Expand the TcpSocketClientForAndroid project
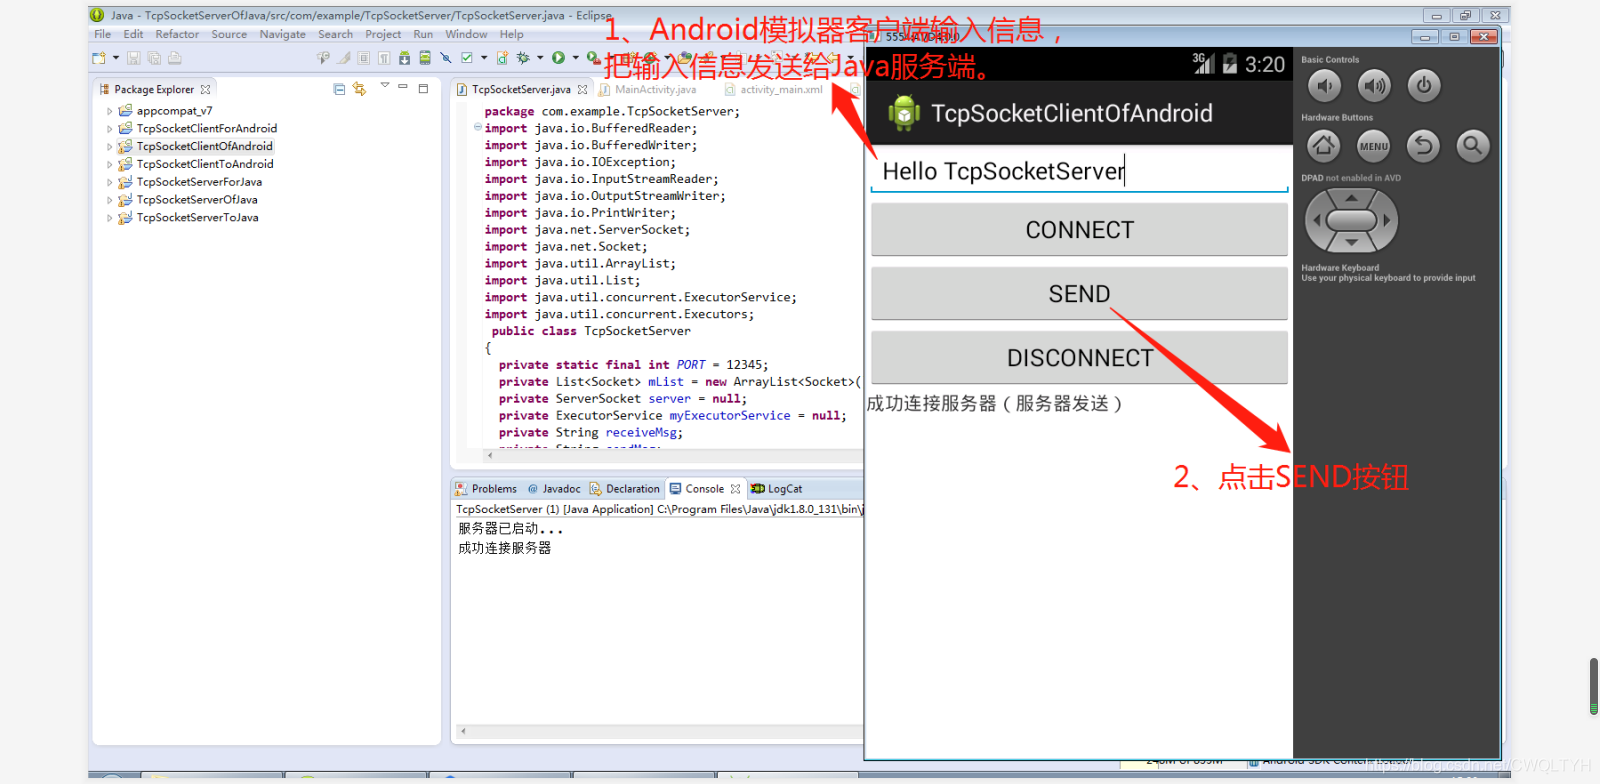1600x784 pixels. tap(110, 129)
